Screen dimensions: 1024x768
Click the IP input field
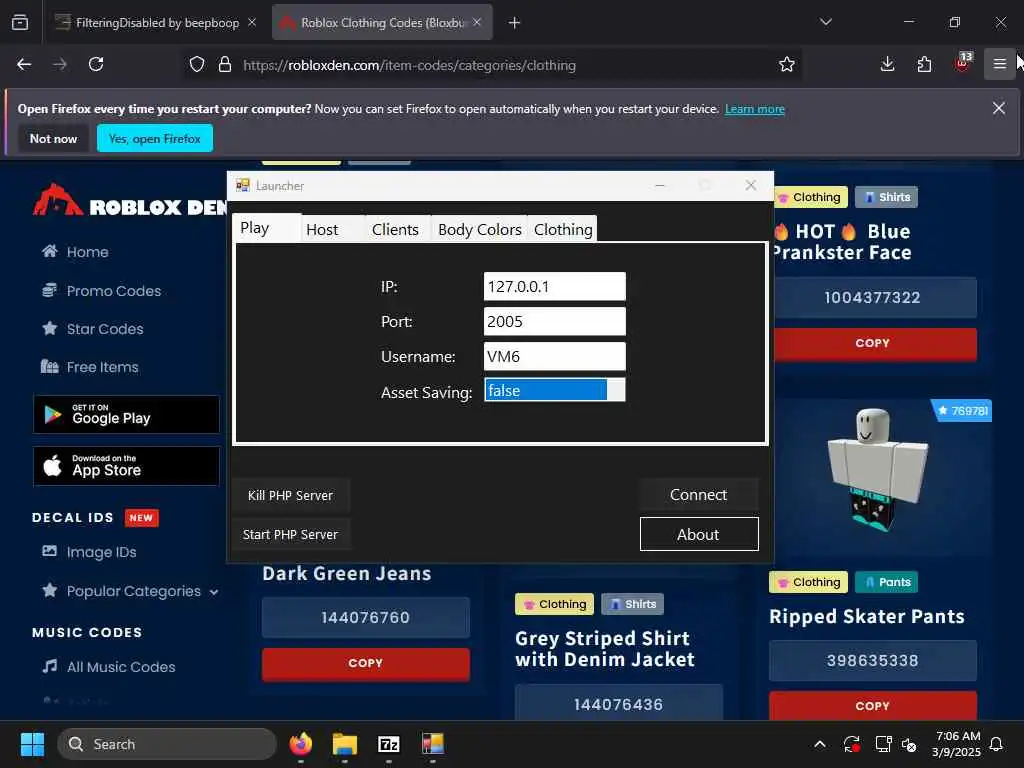[554, 286]
